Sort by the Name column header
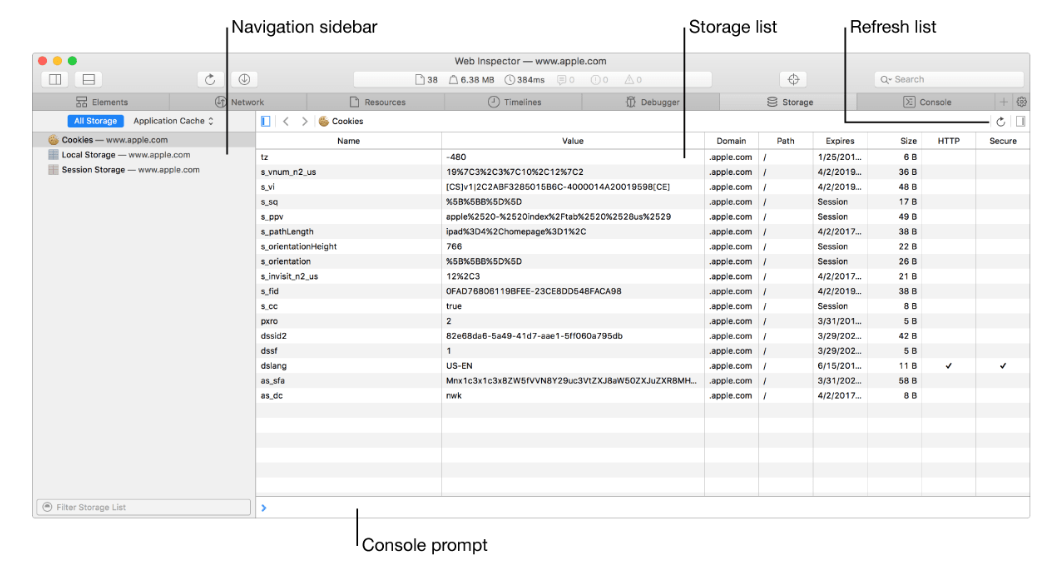The width and height of the screenshot is (1062, 567). tap(348, 141)
